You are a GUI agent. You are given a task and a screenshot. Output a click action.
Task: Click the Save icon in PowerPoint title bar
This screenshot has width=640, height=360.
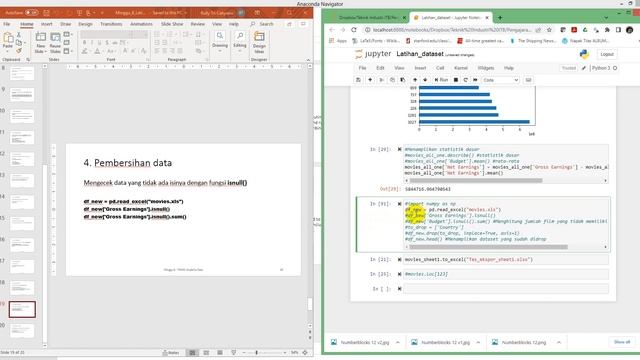point(47,13)
